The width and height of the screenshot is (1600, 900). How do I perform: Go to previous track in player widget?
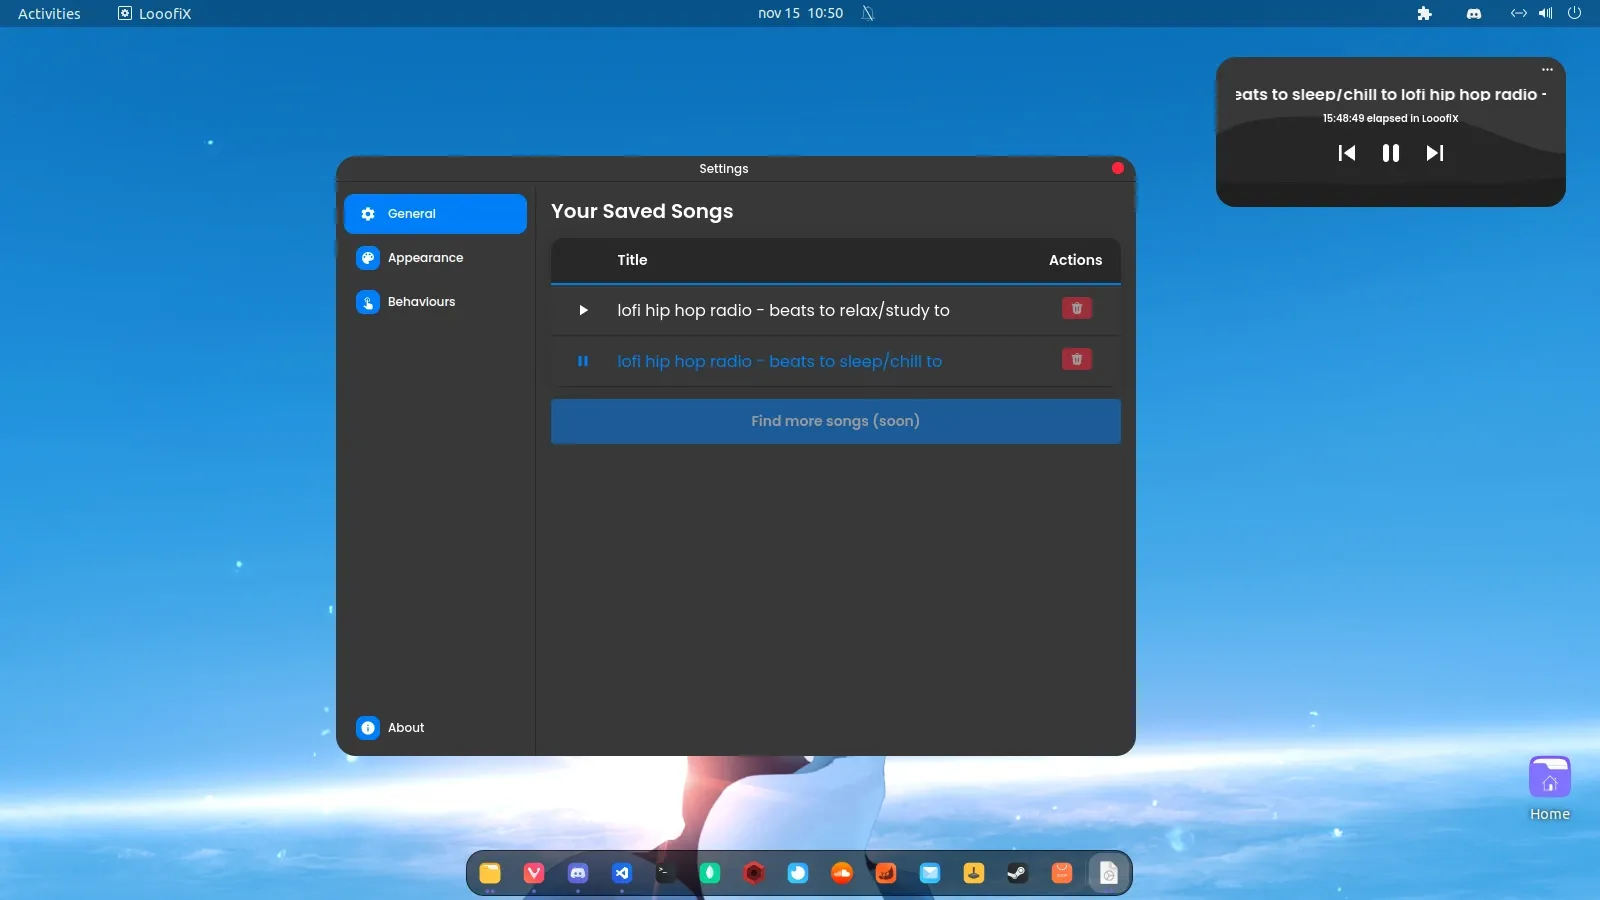1347,153
